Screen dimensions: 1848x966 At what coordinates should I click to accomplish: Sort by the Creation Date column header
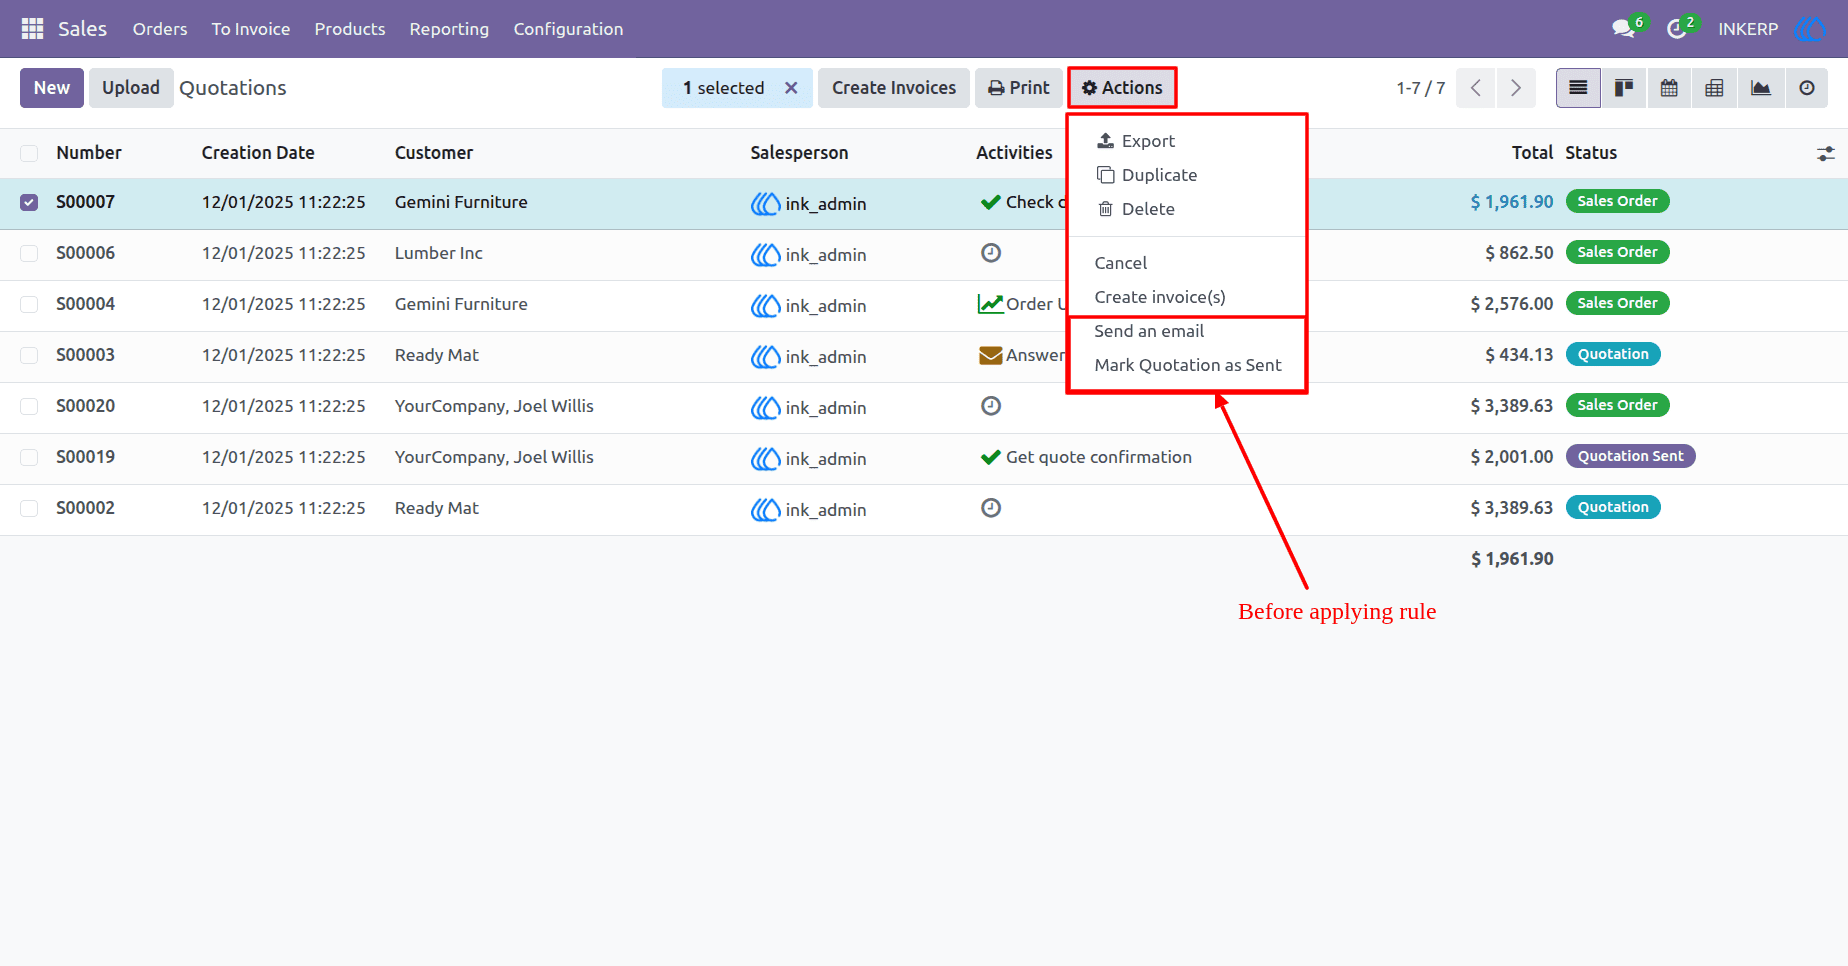258,153
